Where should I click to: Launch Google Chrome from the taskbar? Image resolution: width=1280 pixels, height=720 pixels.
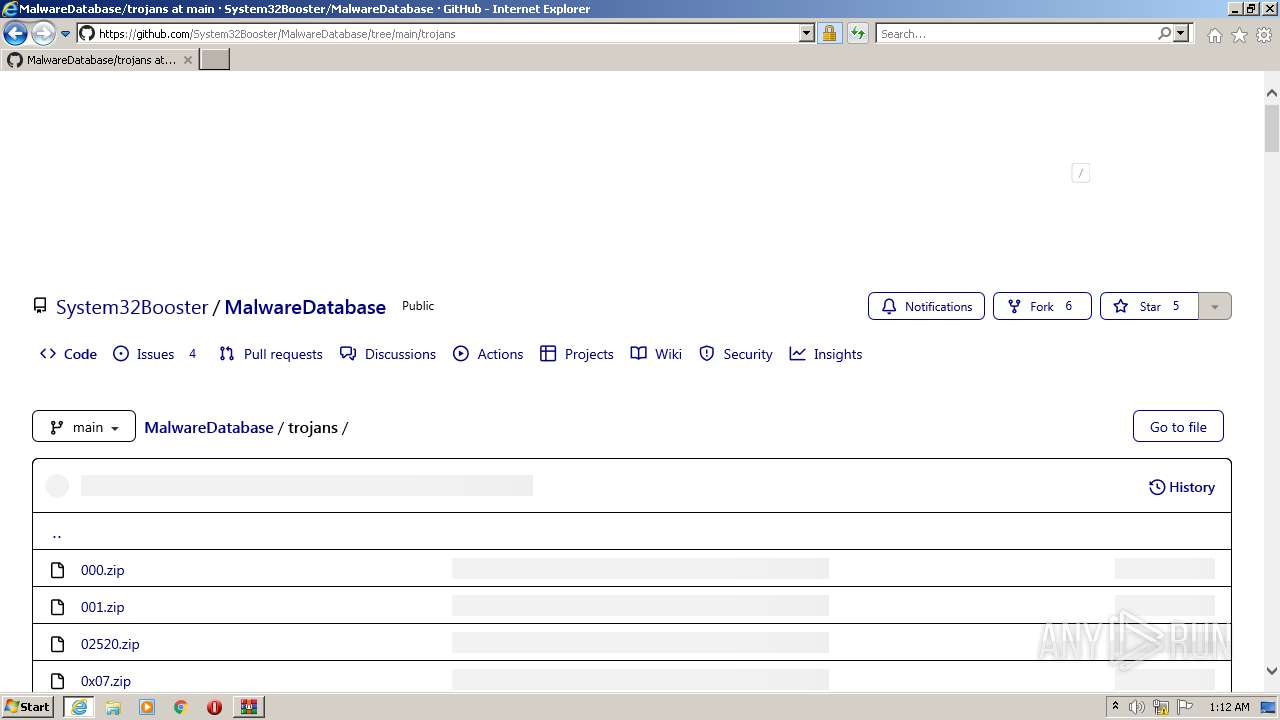pos(181,707)
